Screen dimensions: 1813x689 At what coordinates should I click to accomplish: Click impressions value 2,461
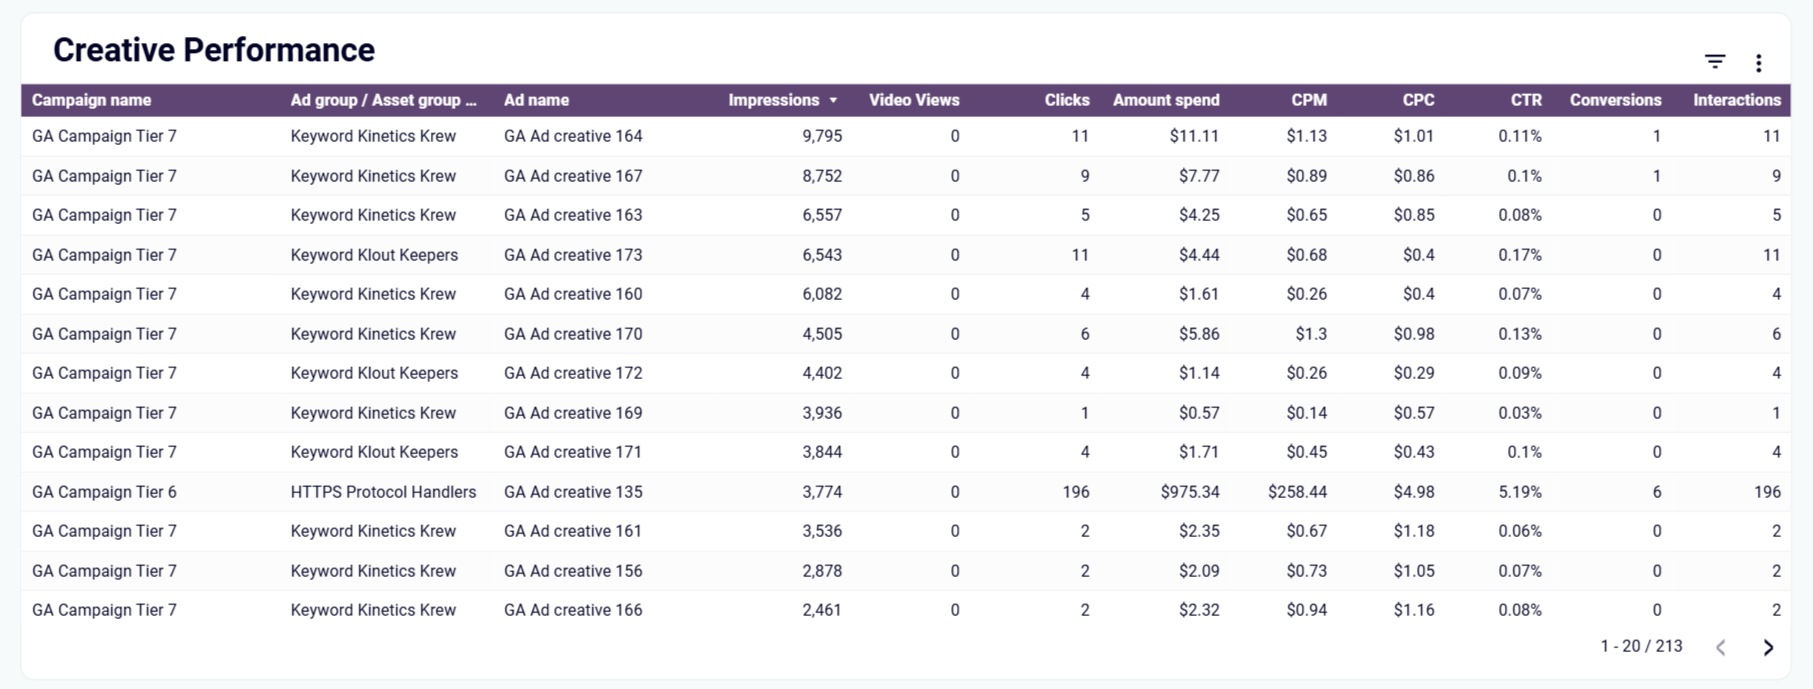point(822,610)
